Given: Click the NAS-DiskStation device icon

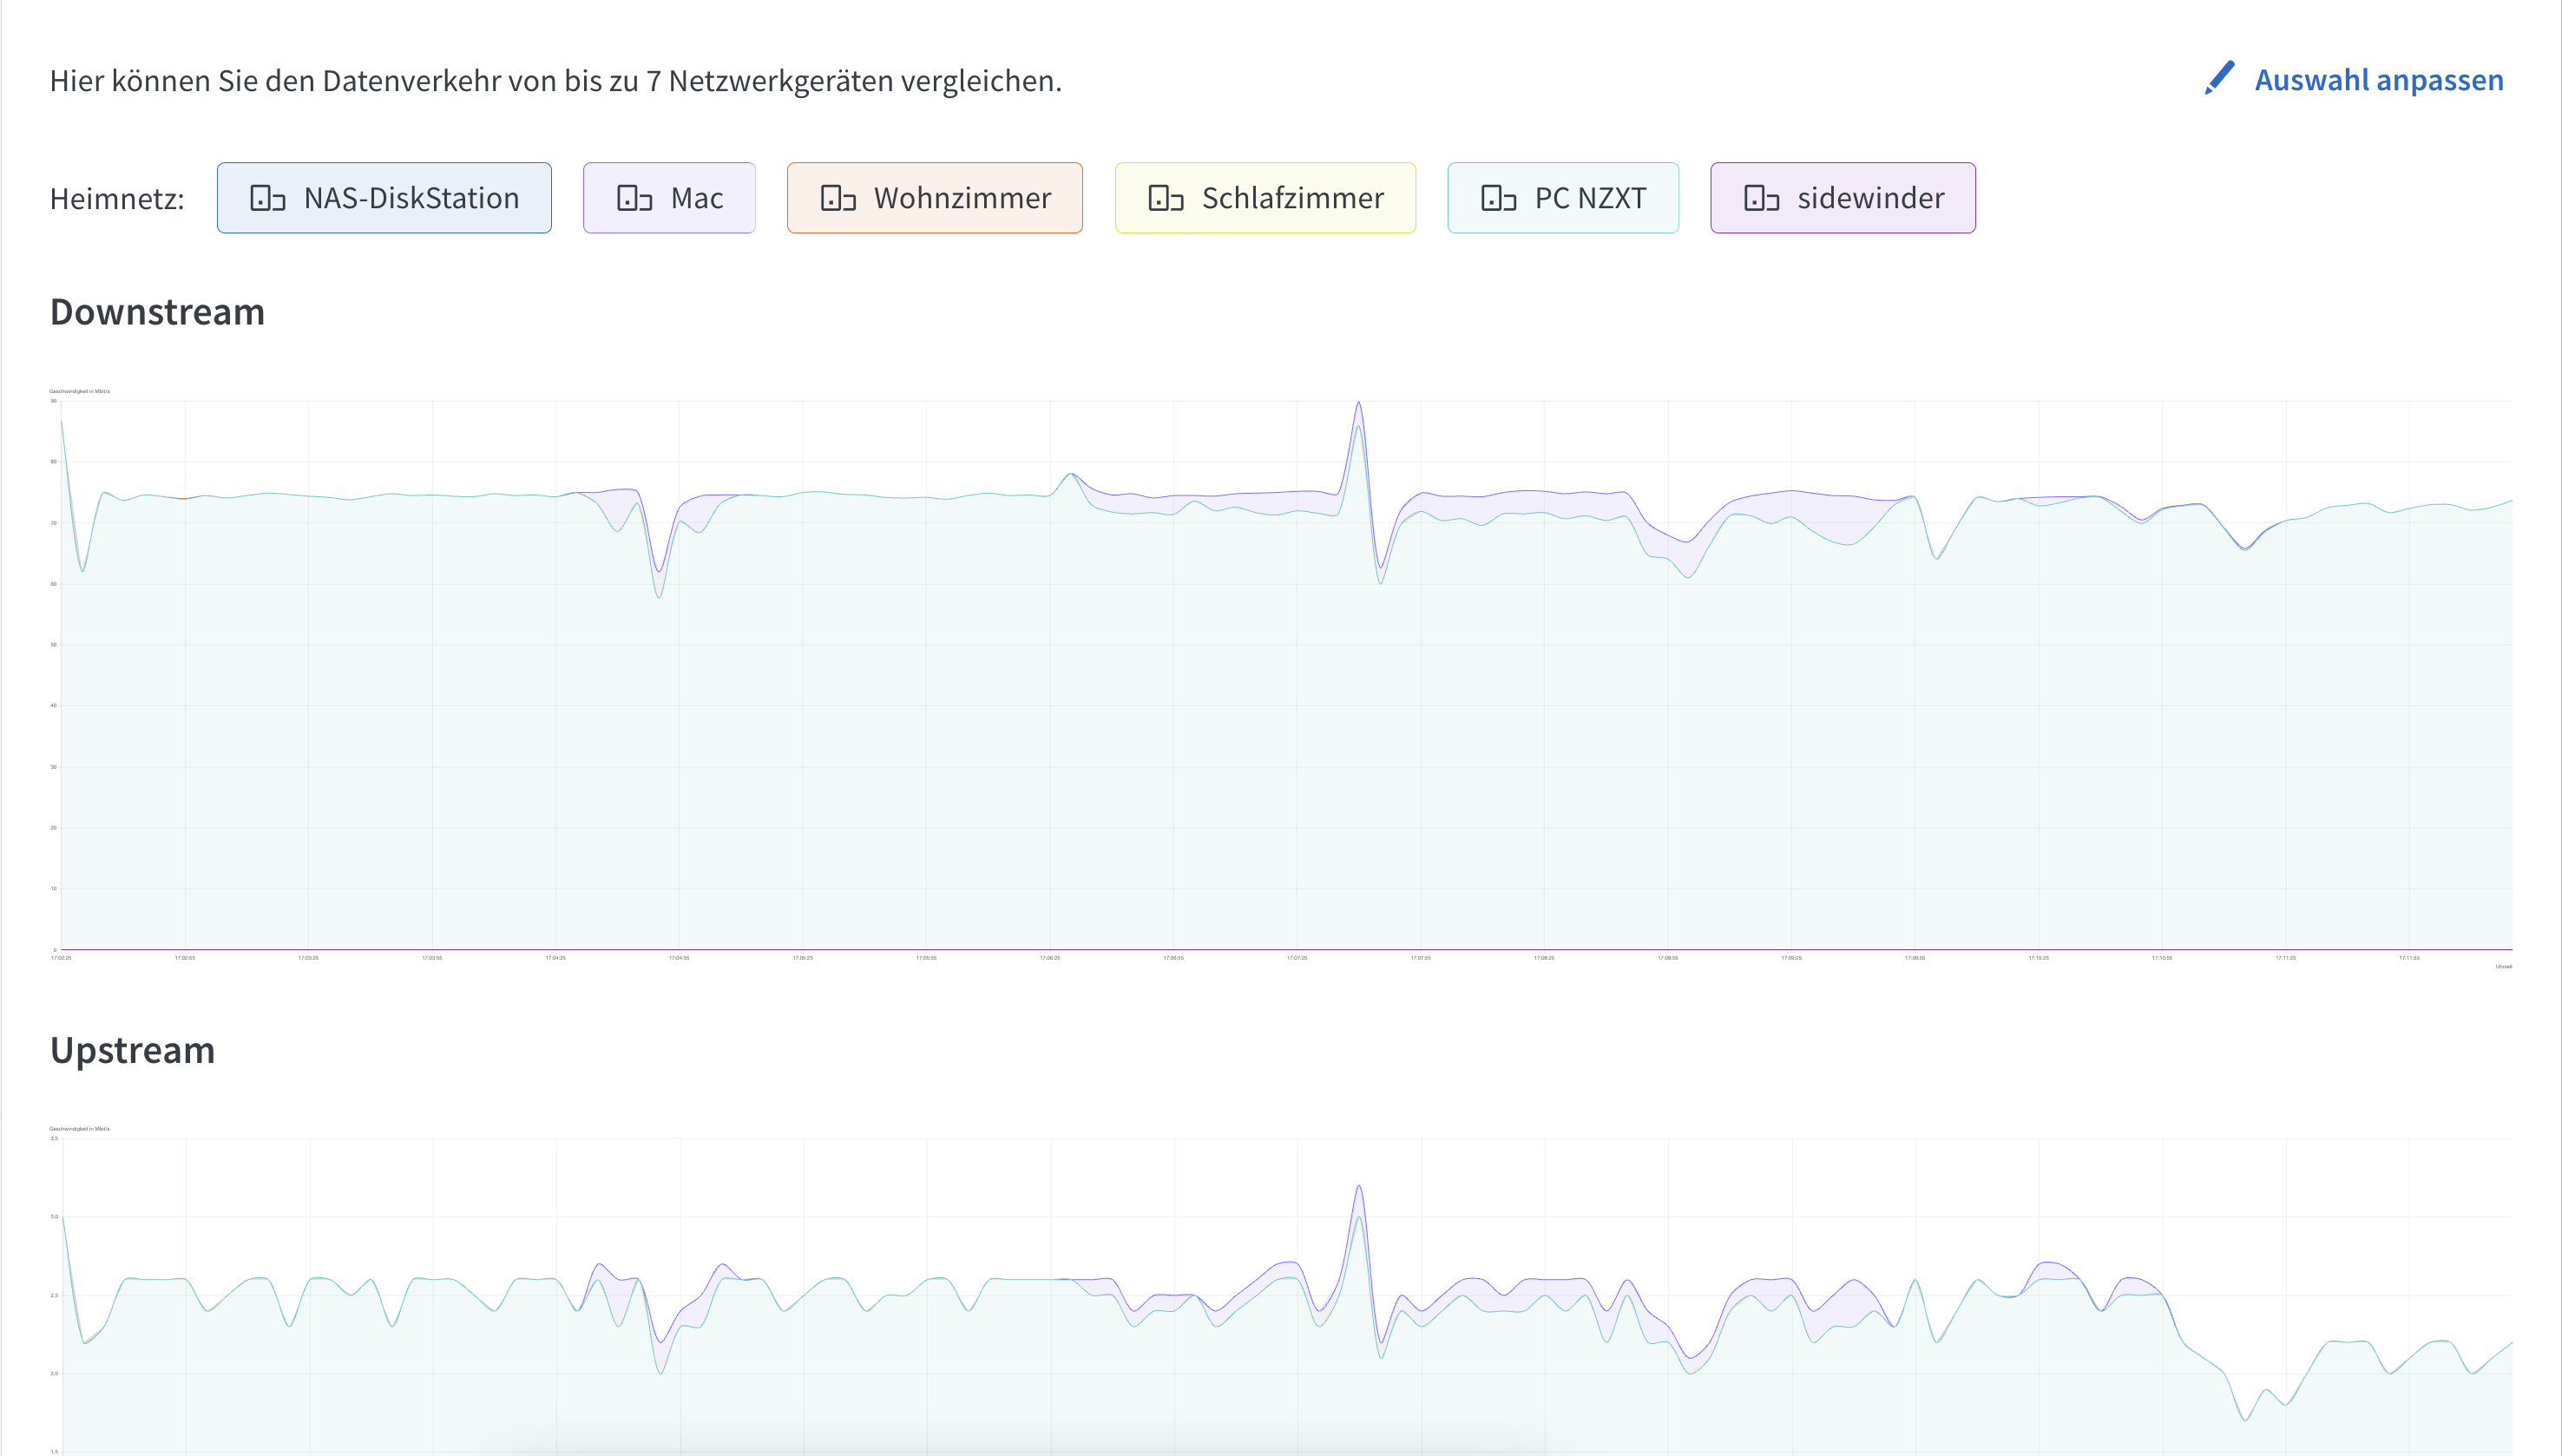Looking at the screenshot, I should coord(267,198).
